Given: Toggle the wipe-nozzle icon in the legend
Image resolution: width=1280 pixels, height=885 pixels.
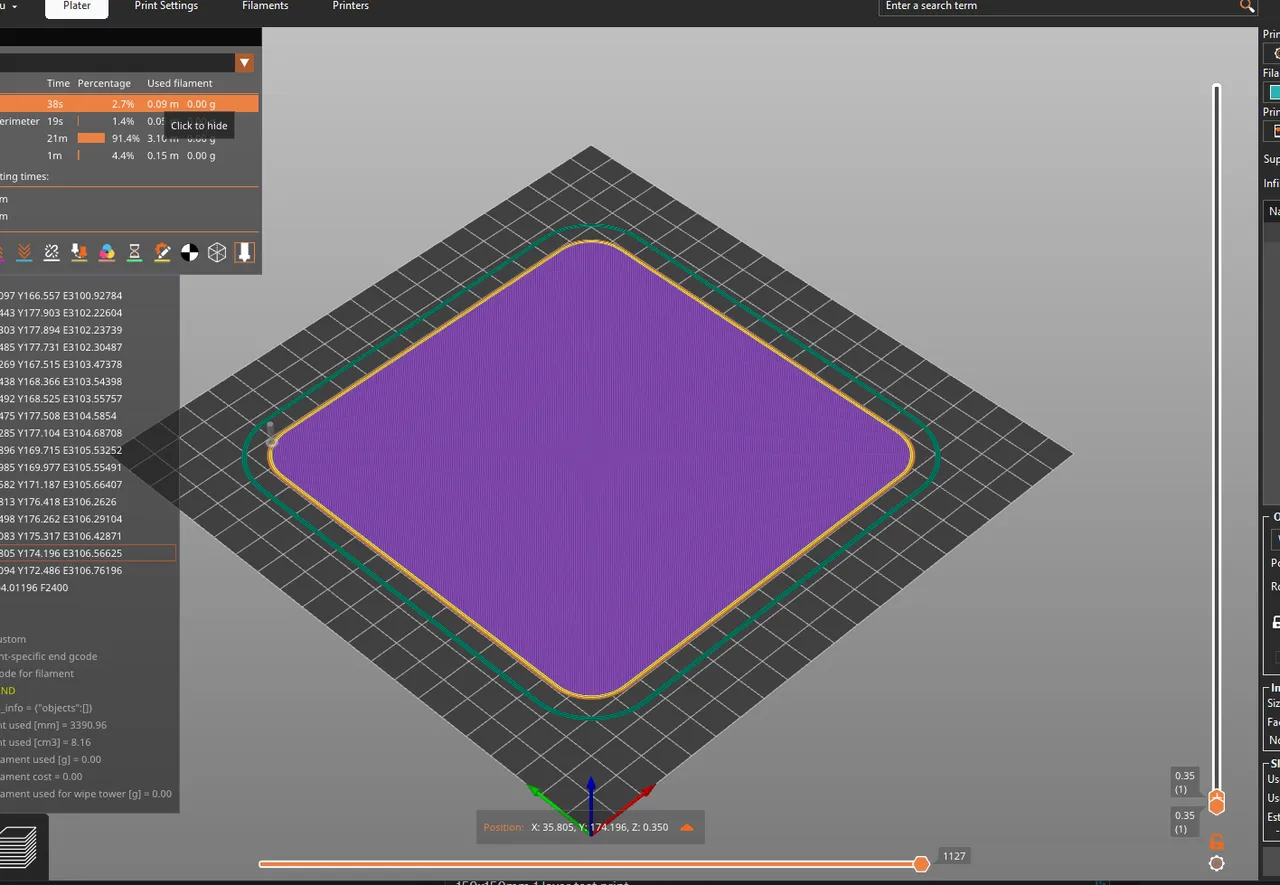Looking at the screenshot, I should (x=51, y=252).
